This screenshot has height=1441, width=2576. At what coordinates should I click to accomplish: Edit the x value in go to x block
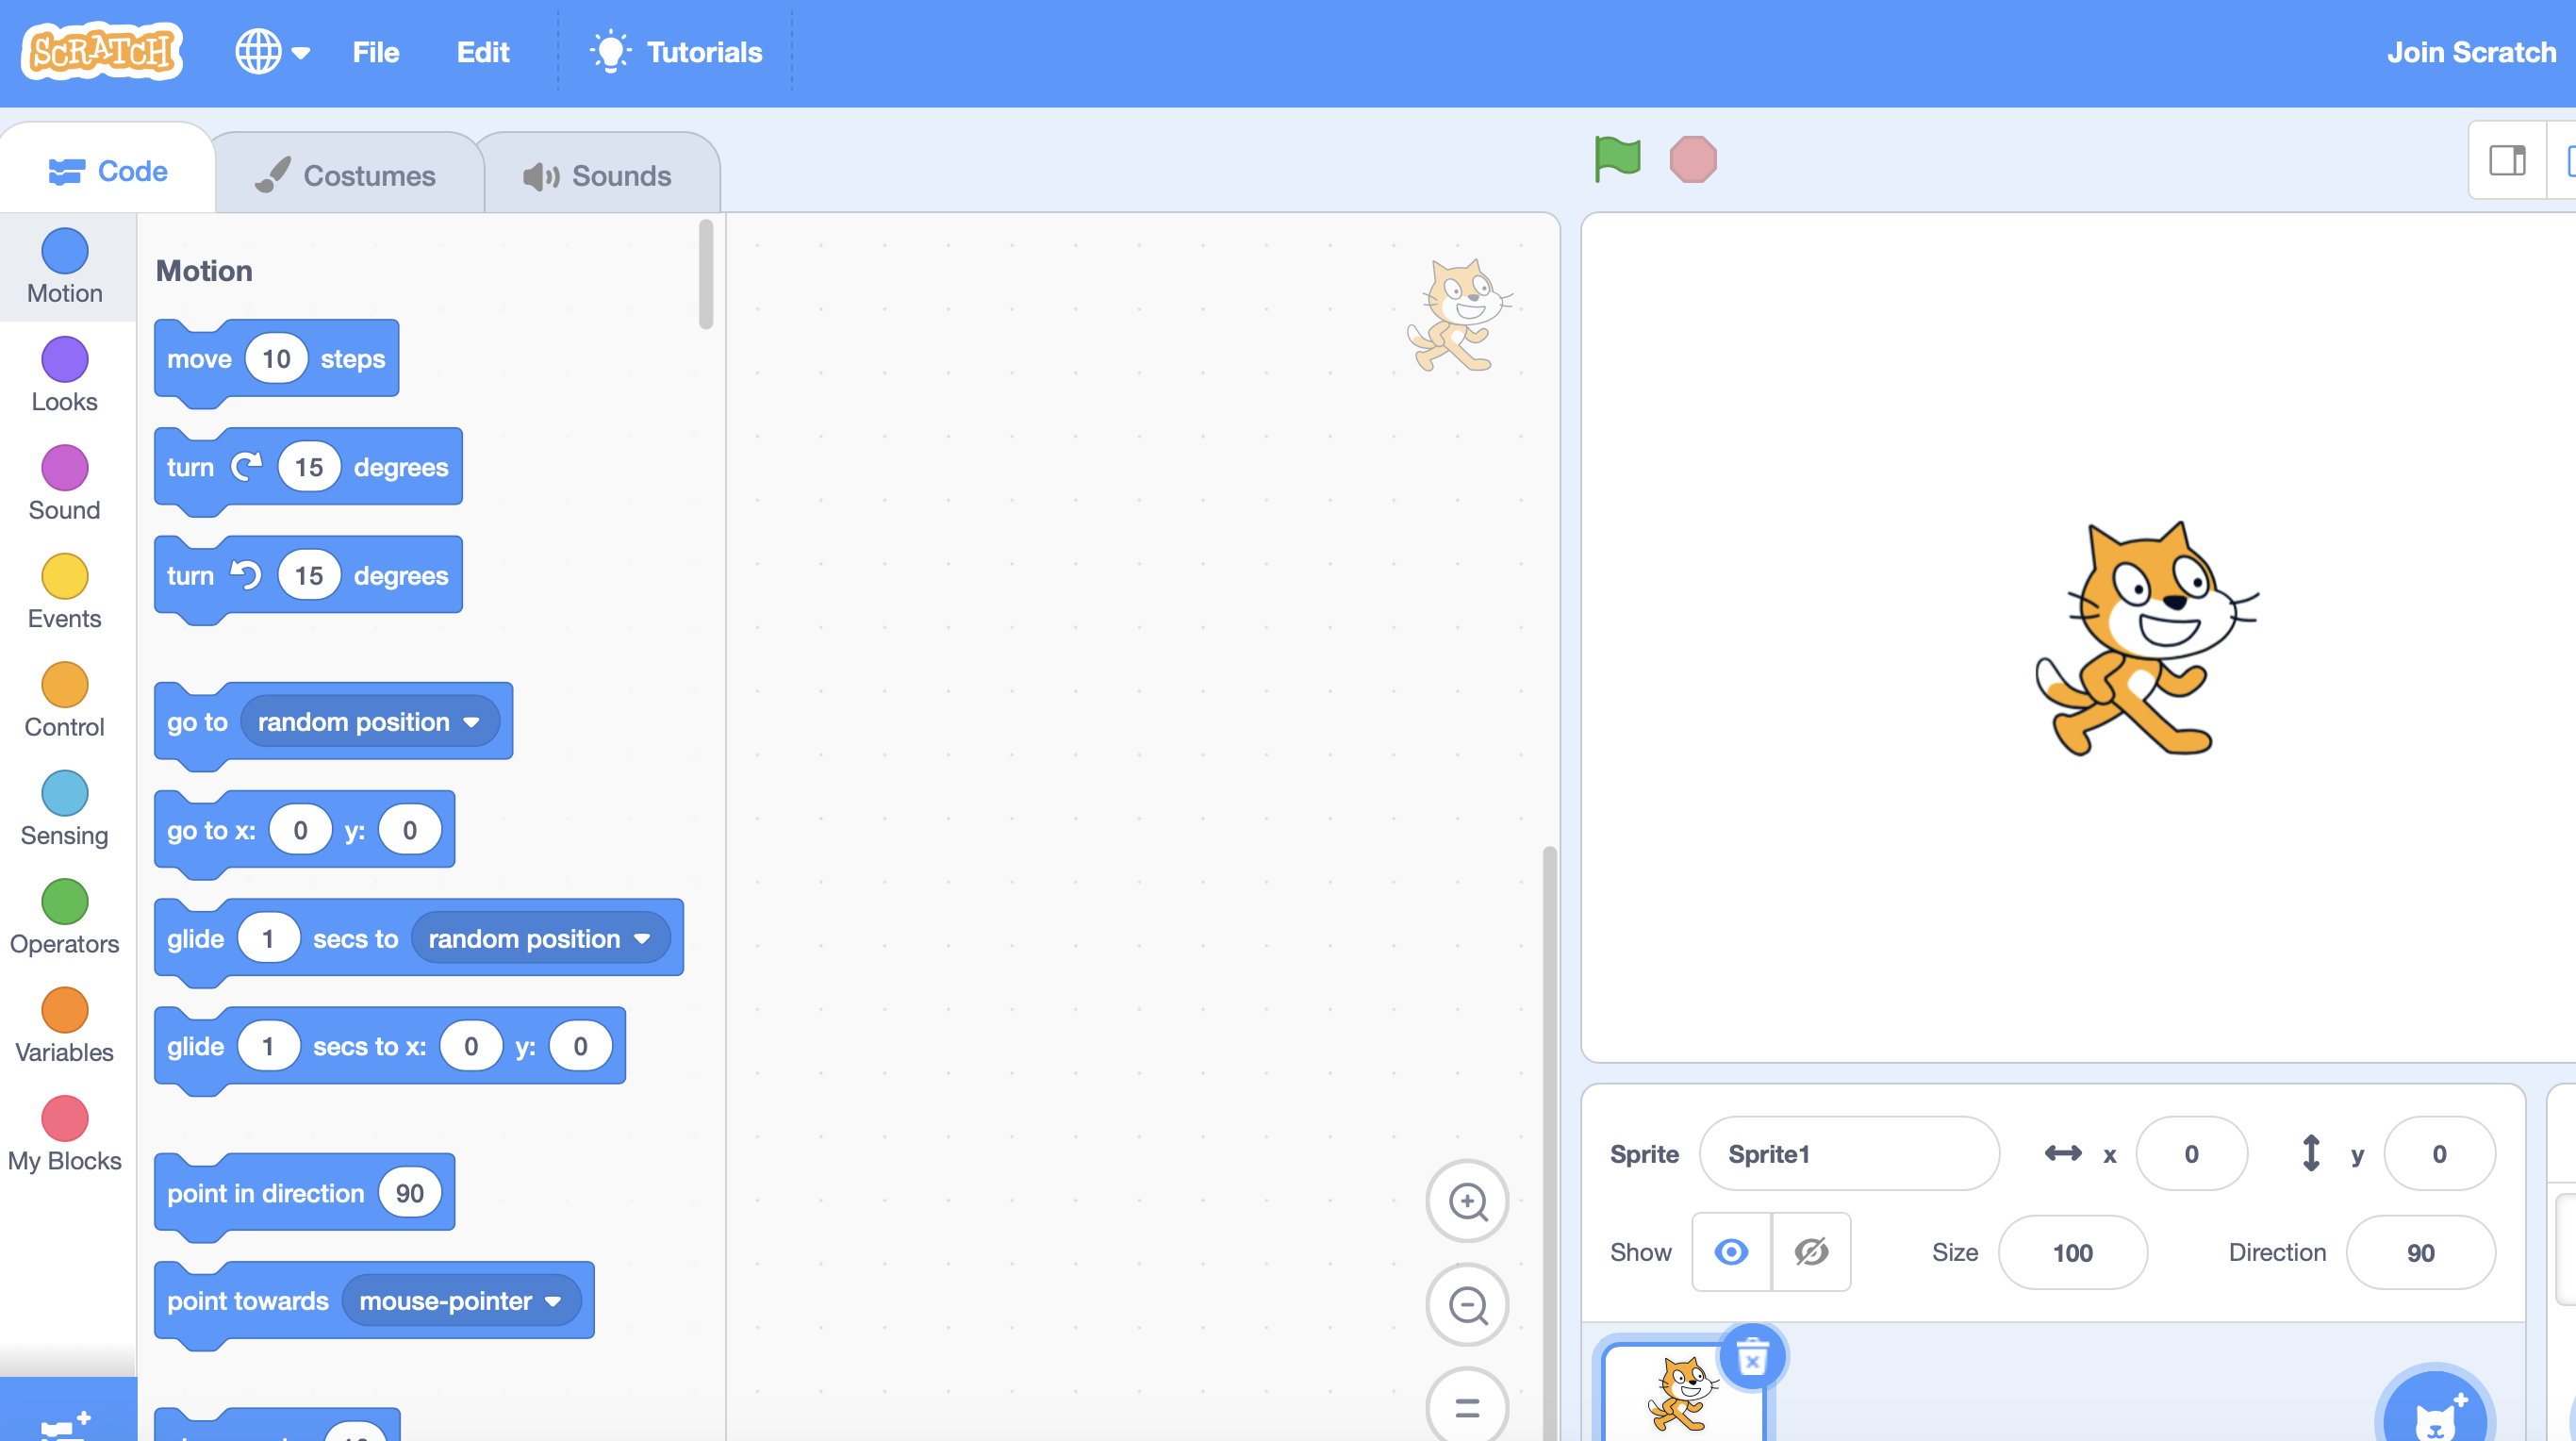click(300, 830)
